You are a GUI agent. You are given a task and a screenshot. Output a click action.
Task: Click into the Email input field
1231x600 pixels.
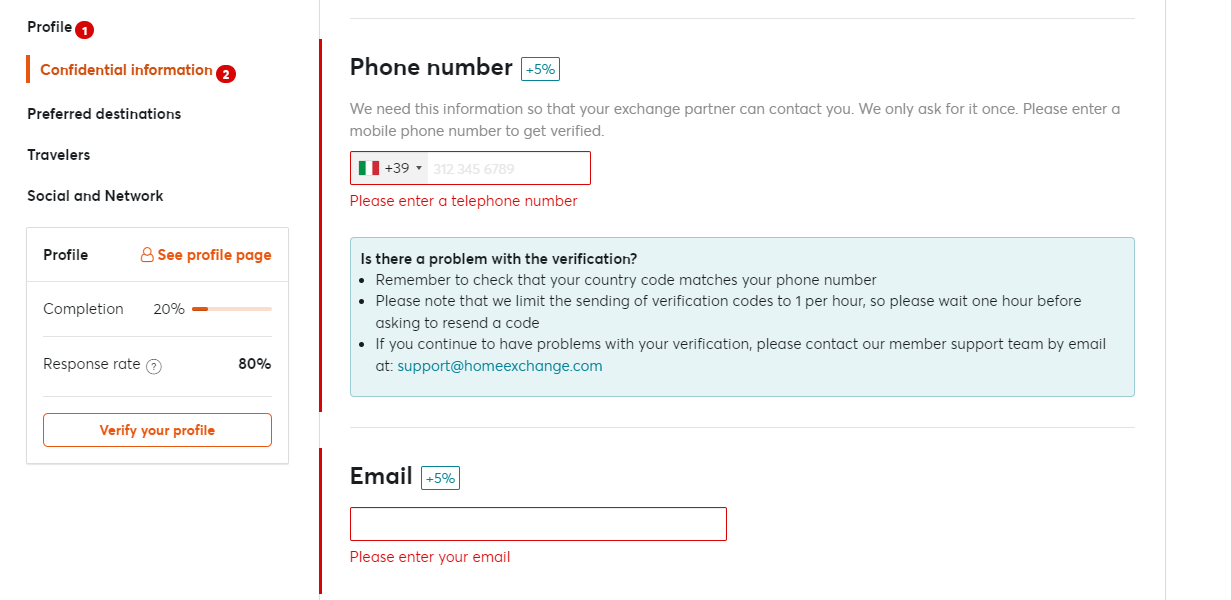pyautogui.click(x=538, y=524)
